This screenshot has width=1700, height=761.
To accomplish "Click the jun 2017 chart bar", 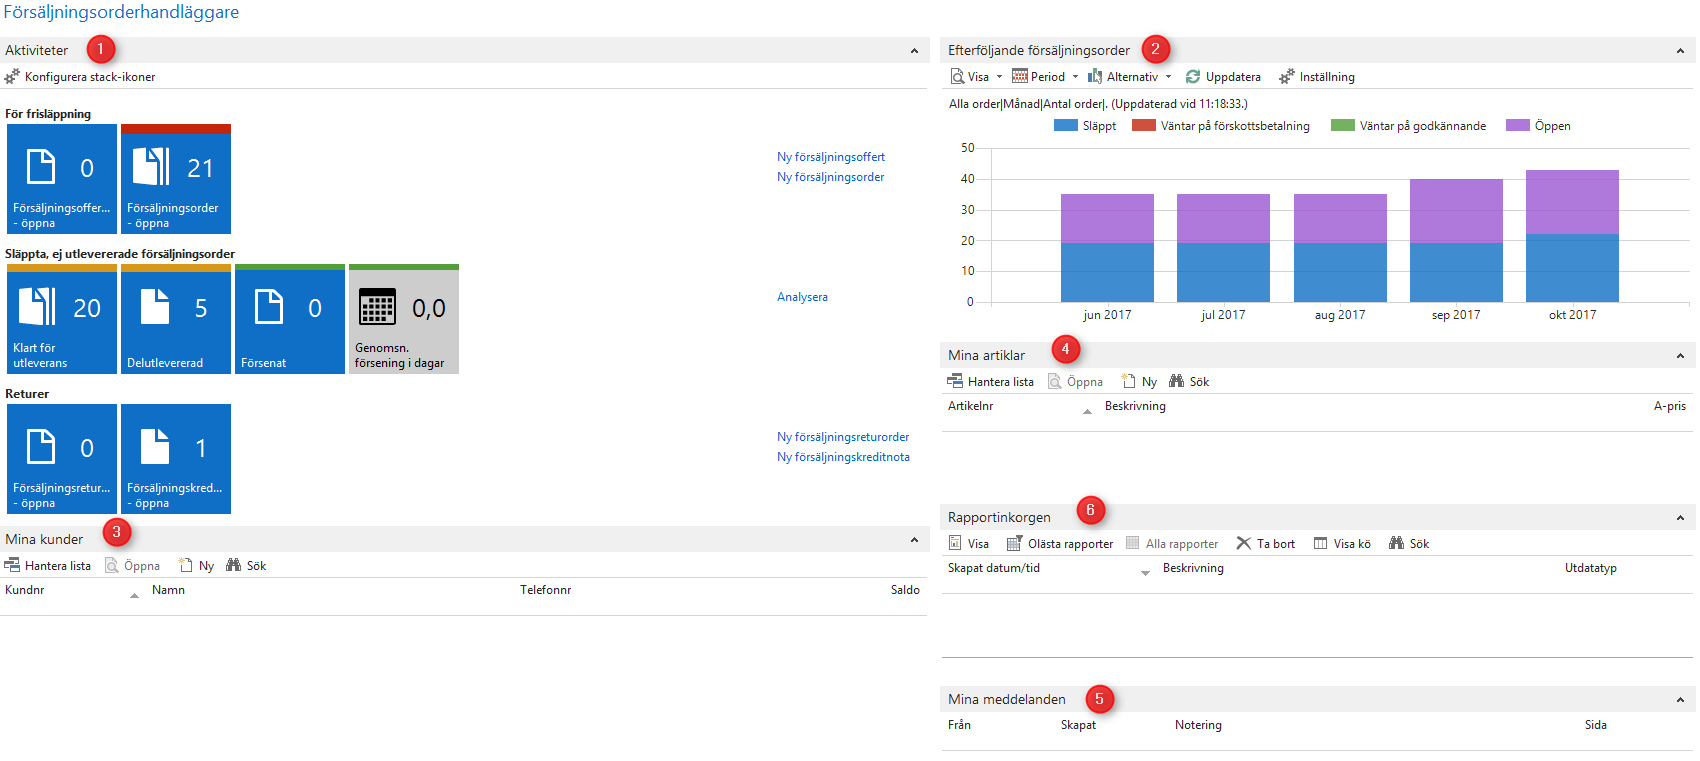I will point(1107,248).
